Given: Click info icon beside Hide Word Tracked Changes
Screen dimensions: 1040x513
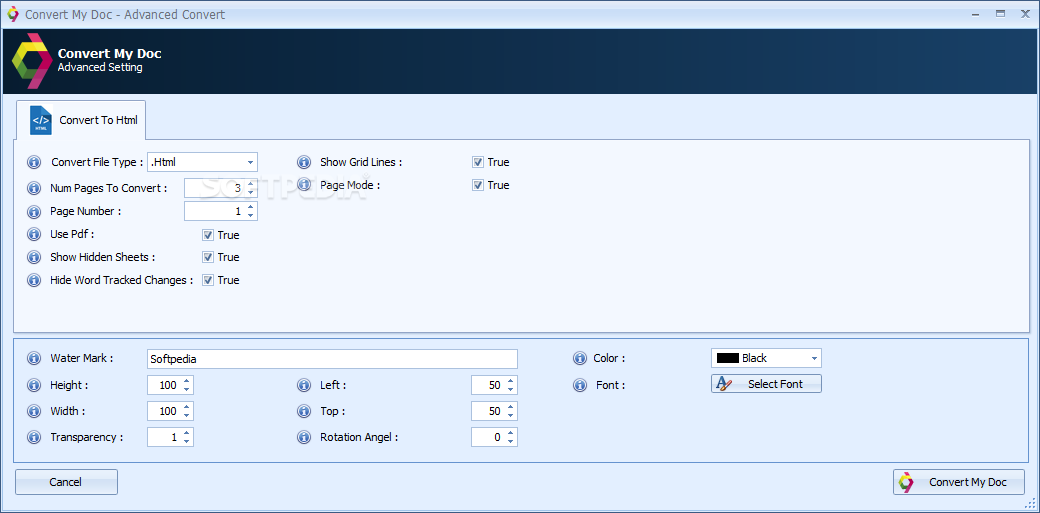Looking at the screenshot, I should click(34, 280).
